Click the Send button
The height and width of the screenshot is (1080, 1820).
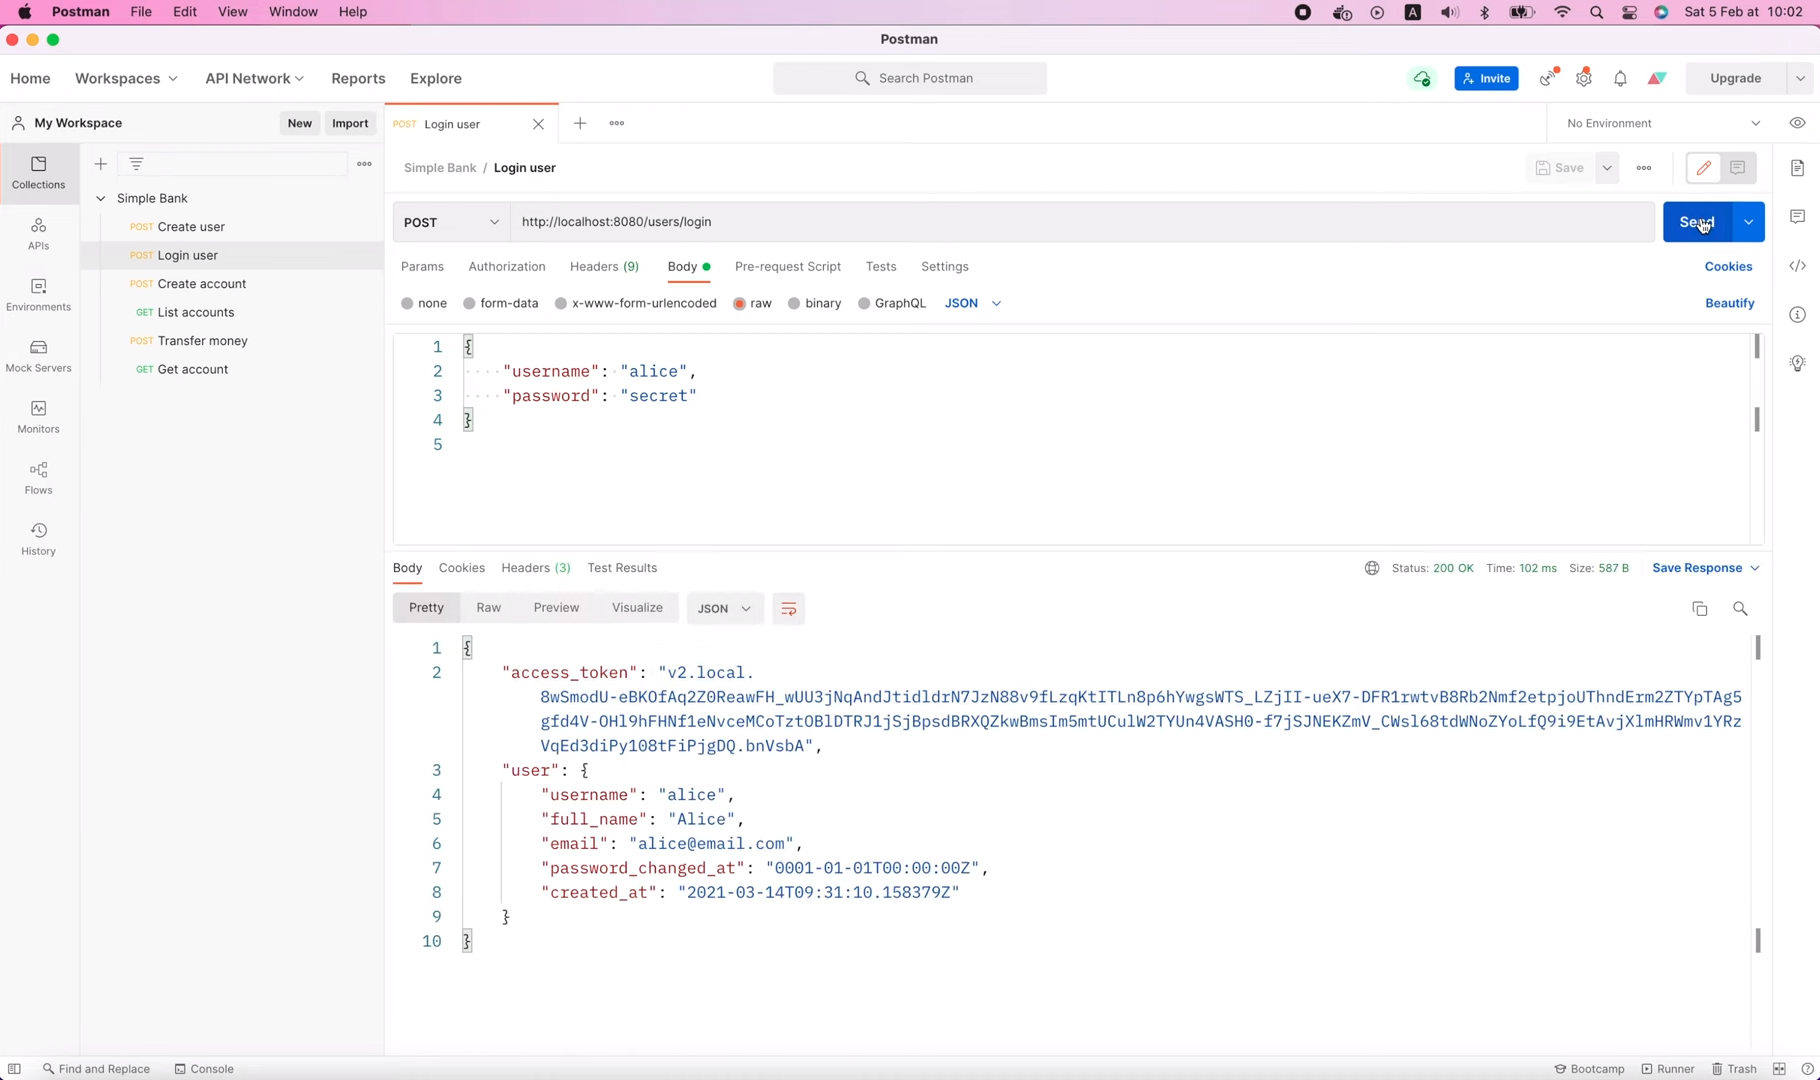pos(1697,222)
